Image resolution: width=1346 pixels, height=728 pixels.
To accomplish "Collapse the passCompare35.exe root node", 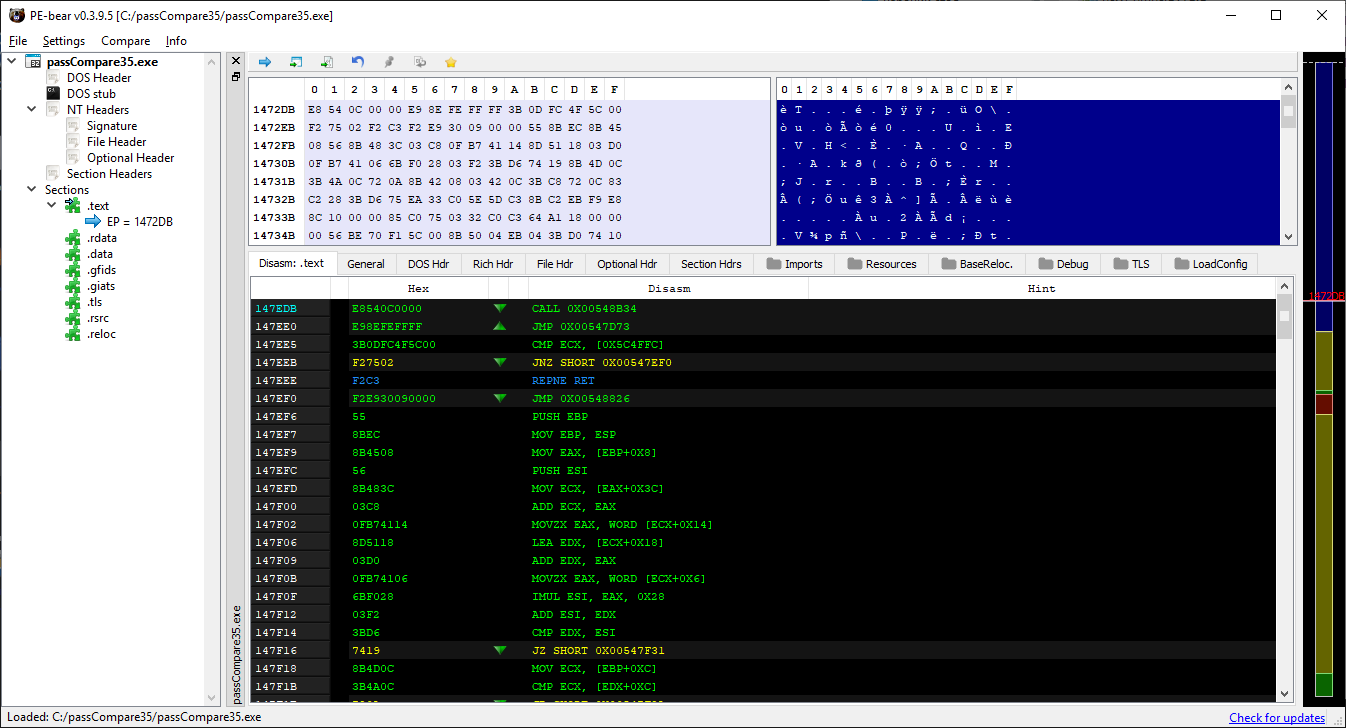I will click(12, 62).
